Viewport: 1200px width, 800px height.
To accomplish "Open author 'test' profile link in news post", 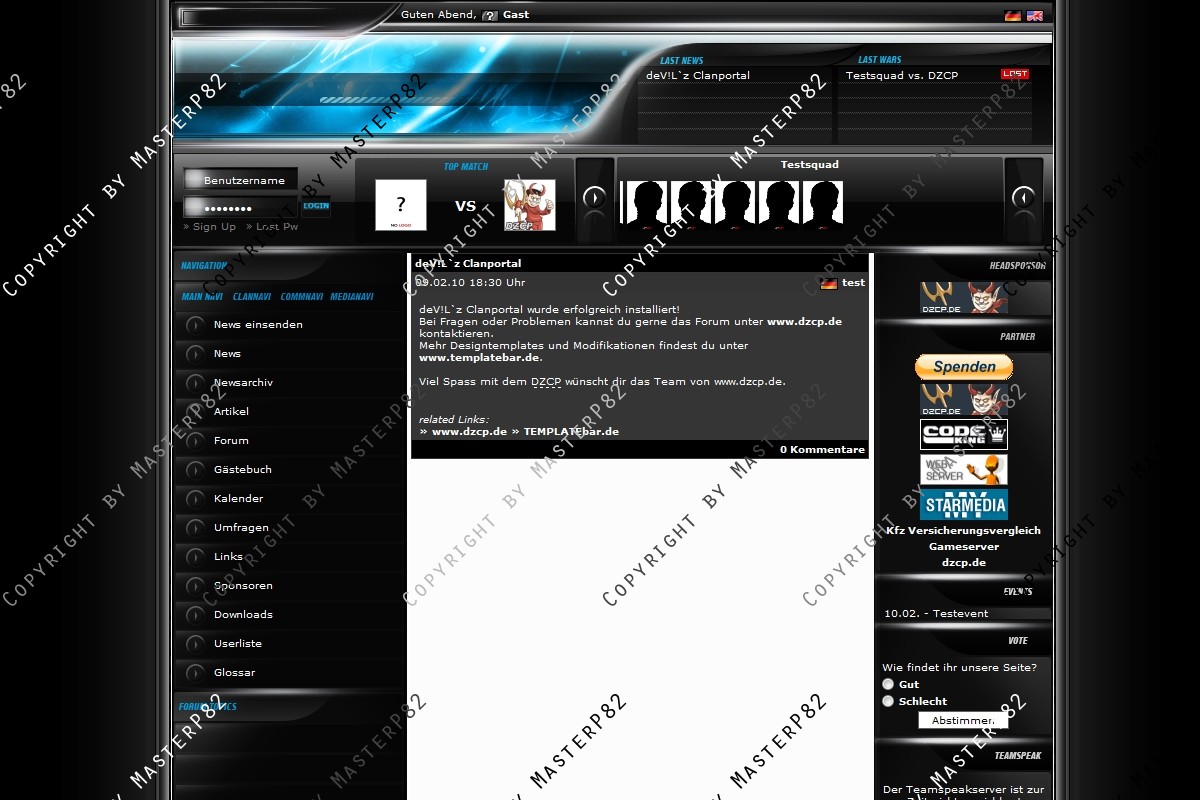I will tap(853, 283).
